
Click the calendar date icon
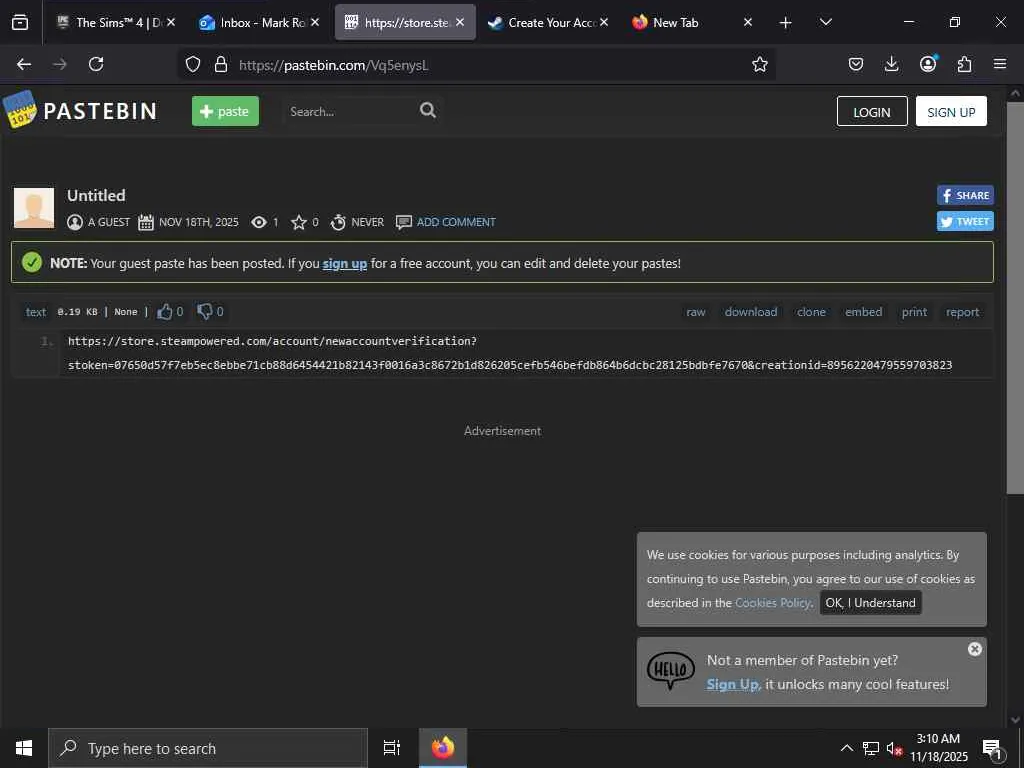(x=146, y=223)
